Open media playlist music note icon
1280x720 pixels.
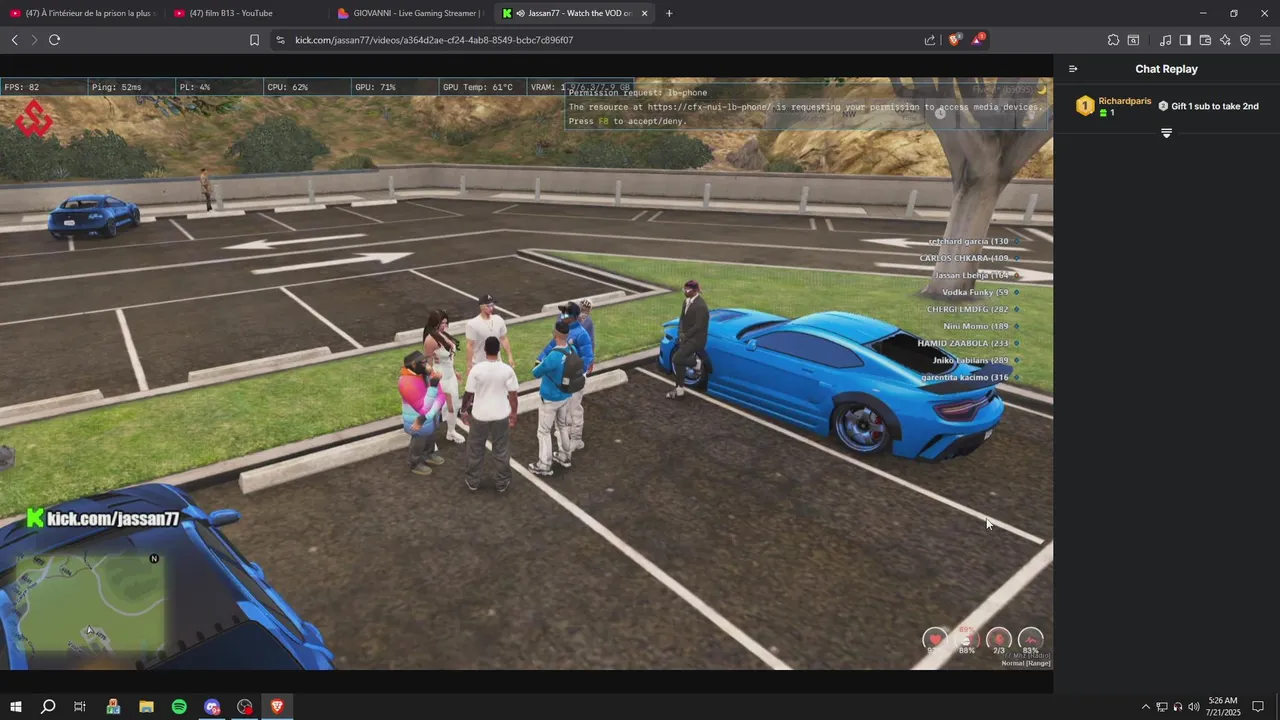point(1165,40)
